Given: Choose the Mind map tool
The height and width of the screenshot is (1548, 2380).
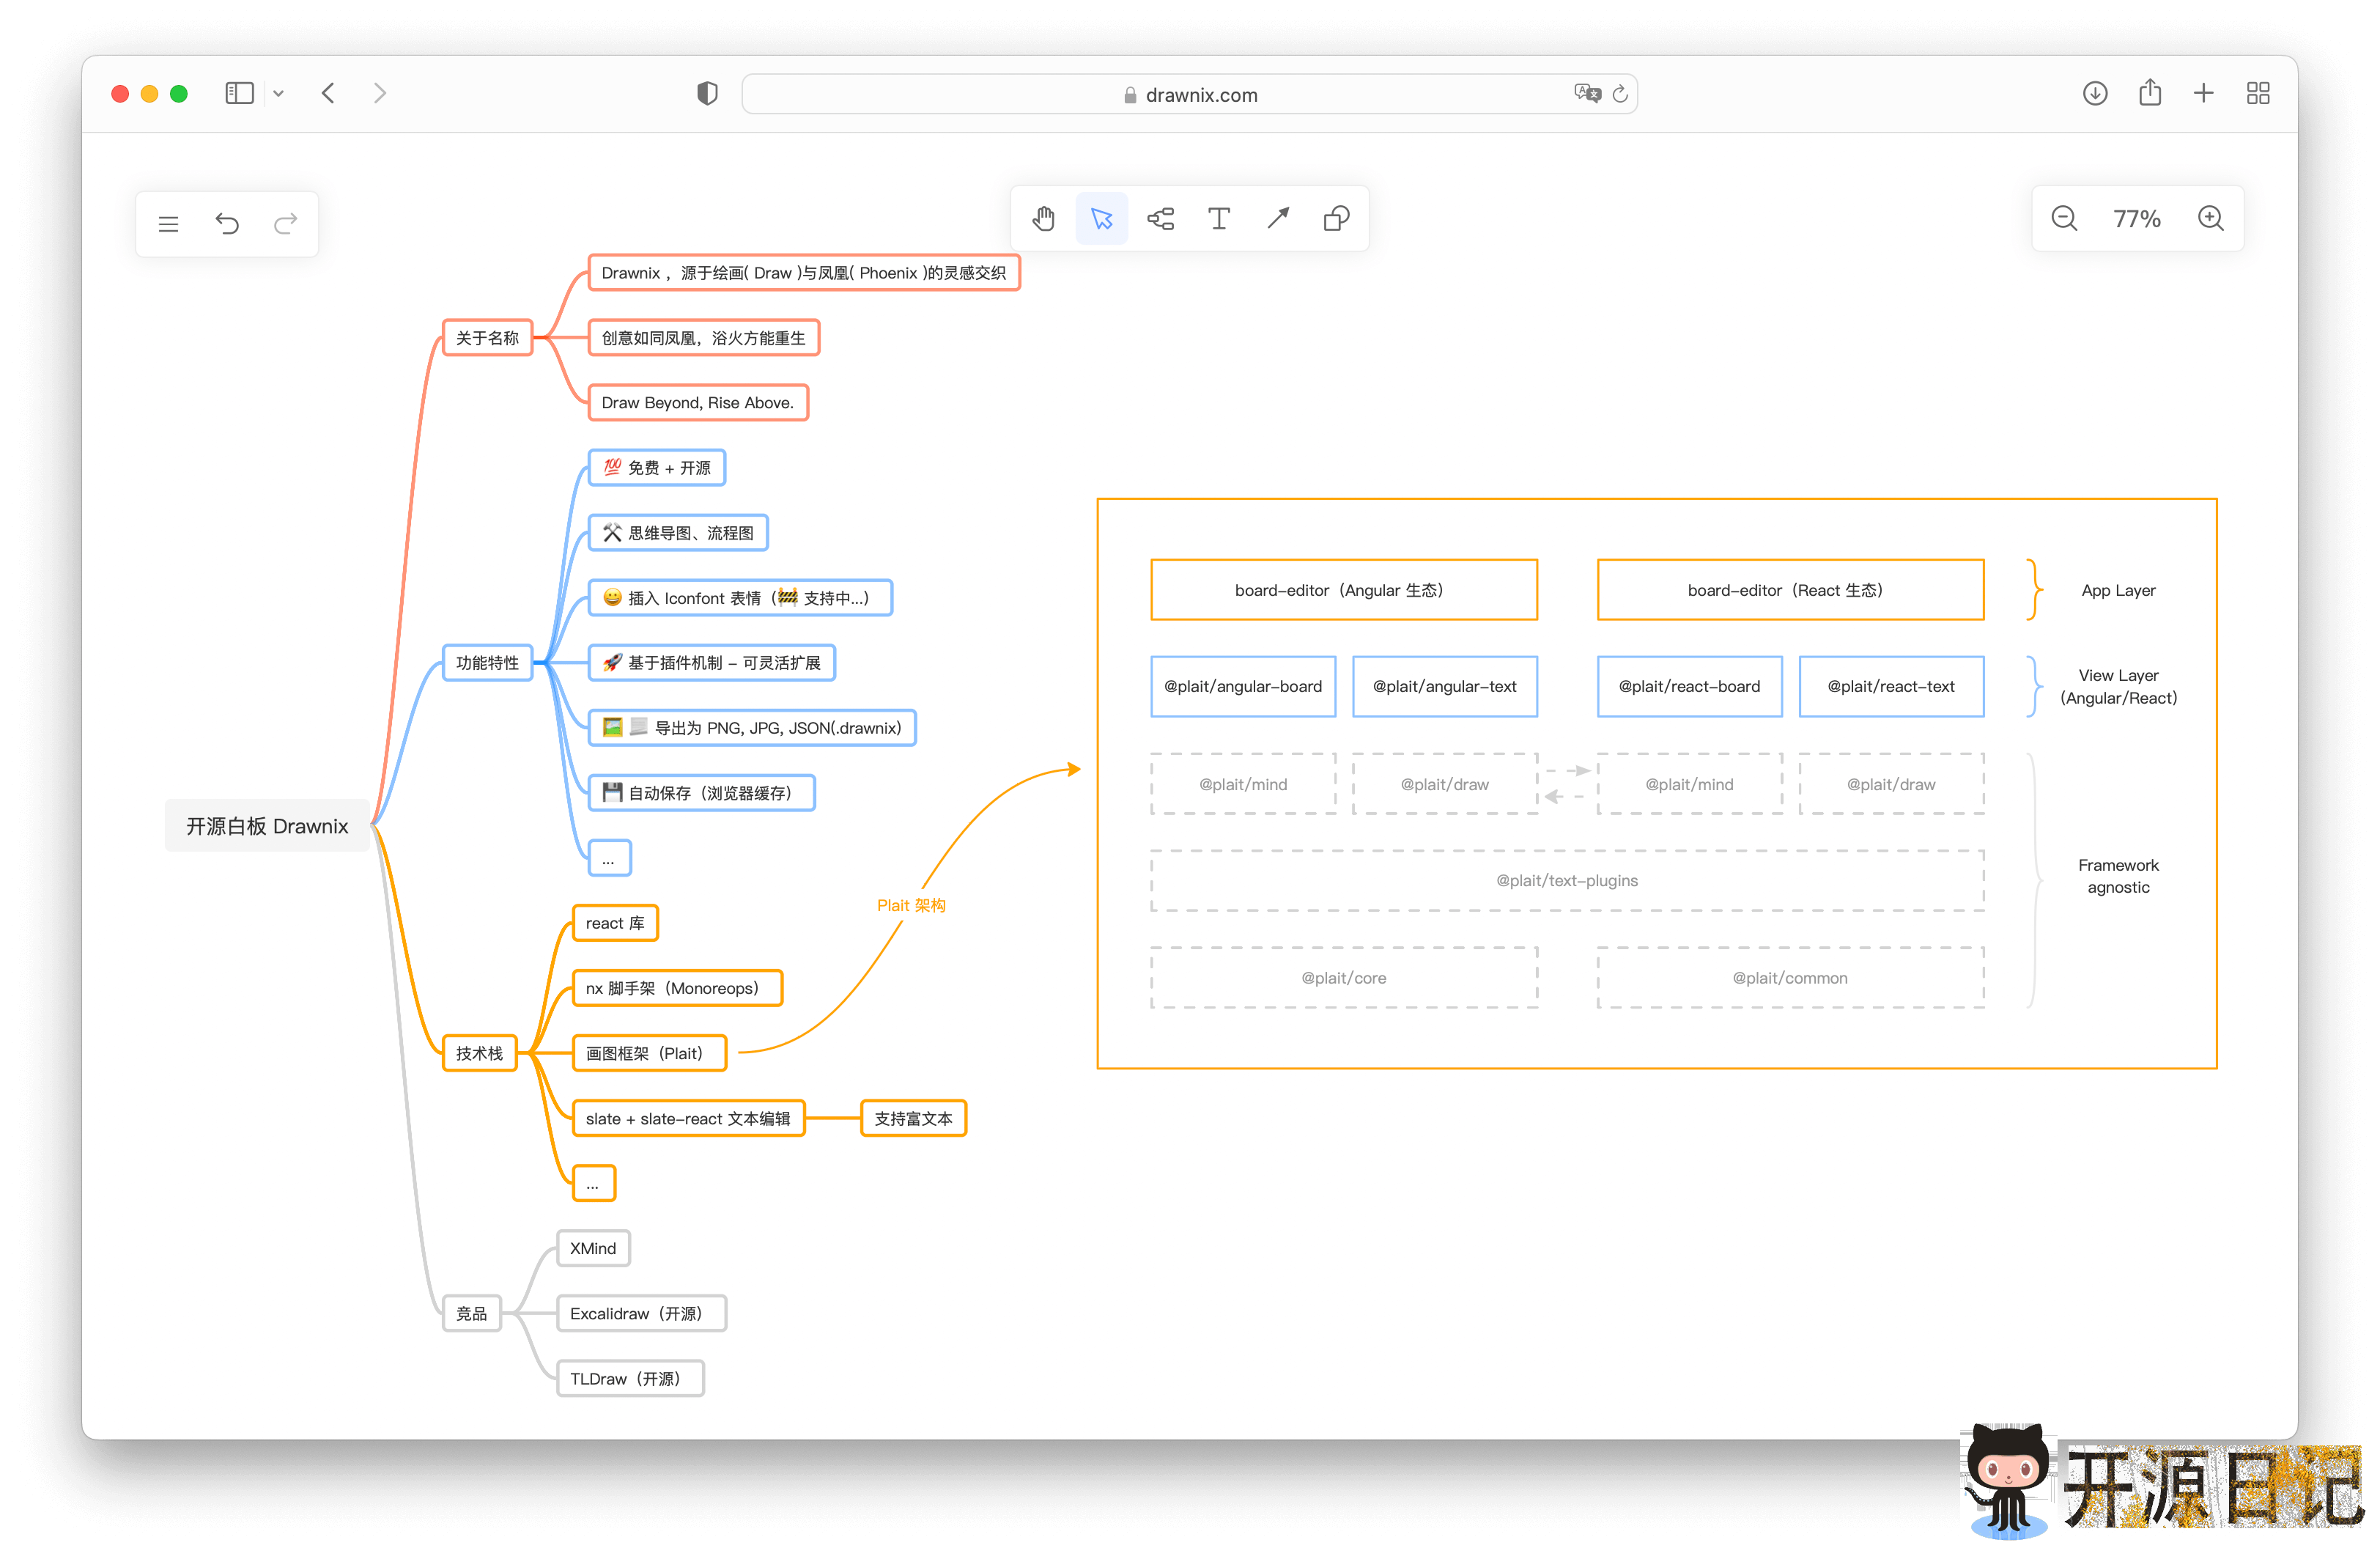Looking at the screenshot, I should pyautogui.click(x=1160, y=218).
